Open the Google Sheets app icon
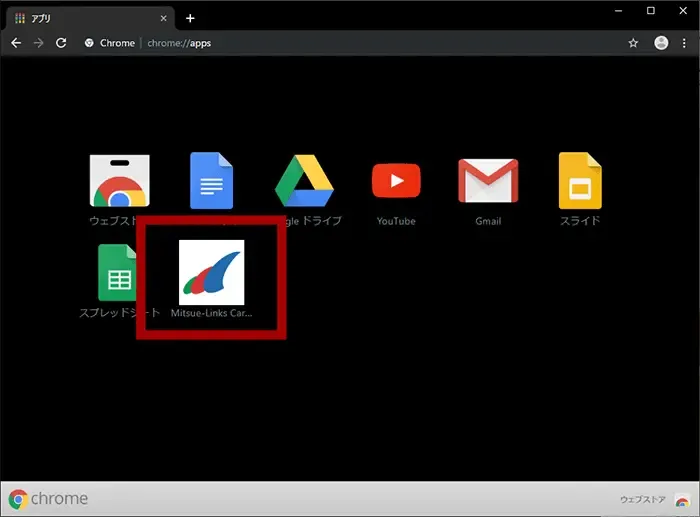Screen dimensions: 700x517 (117, 272)
